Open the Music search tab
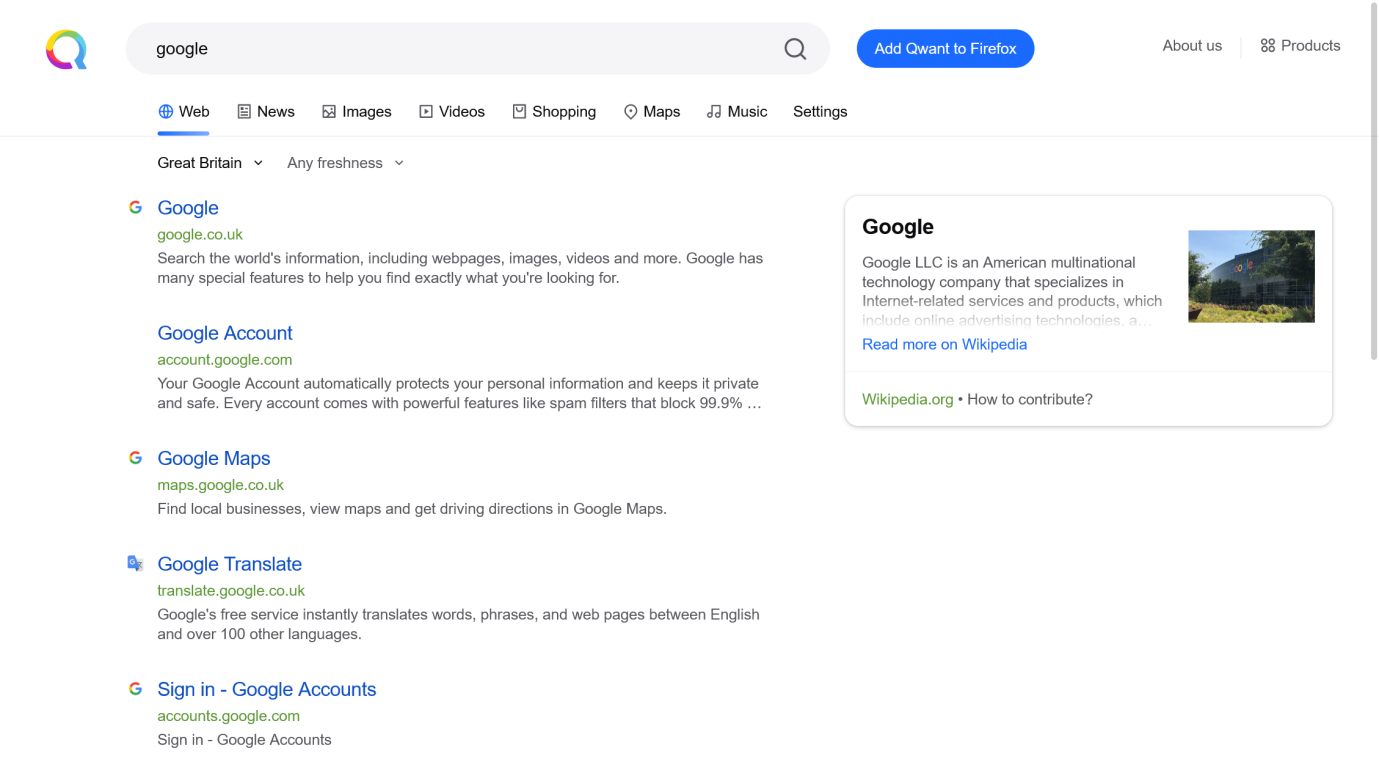The height and width of the screenshot is (776, 1379). [736, 112]
